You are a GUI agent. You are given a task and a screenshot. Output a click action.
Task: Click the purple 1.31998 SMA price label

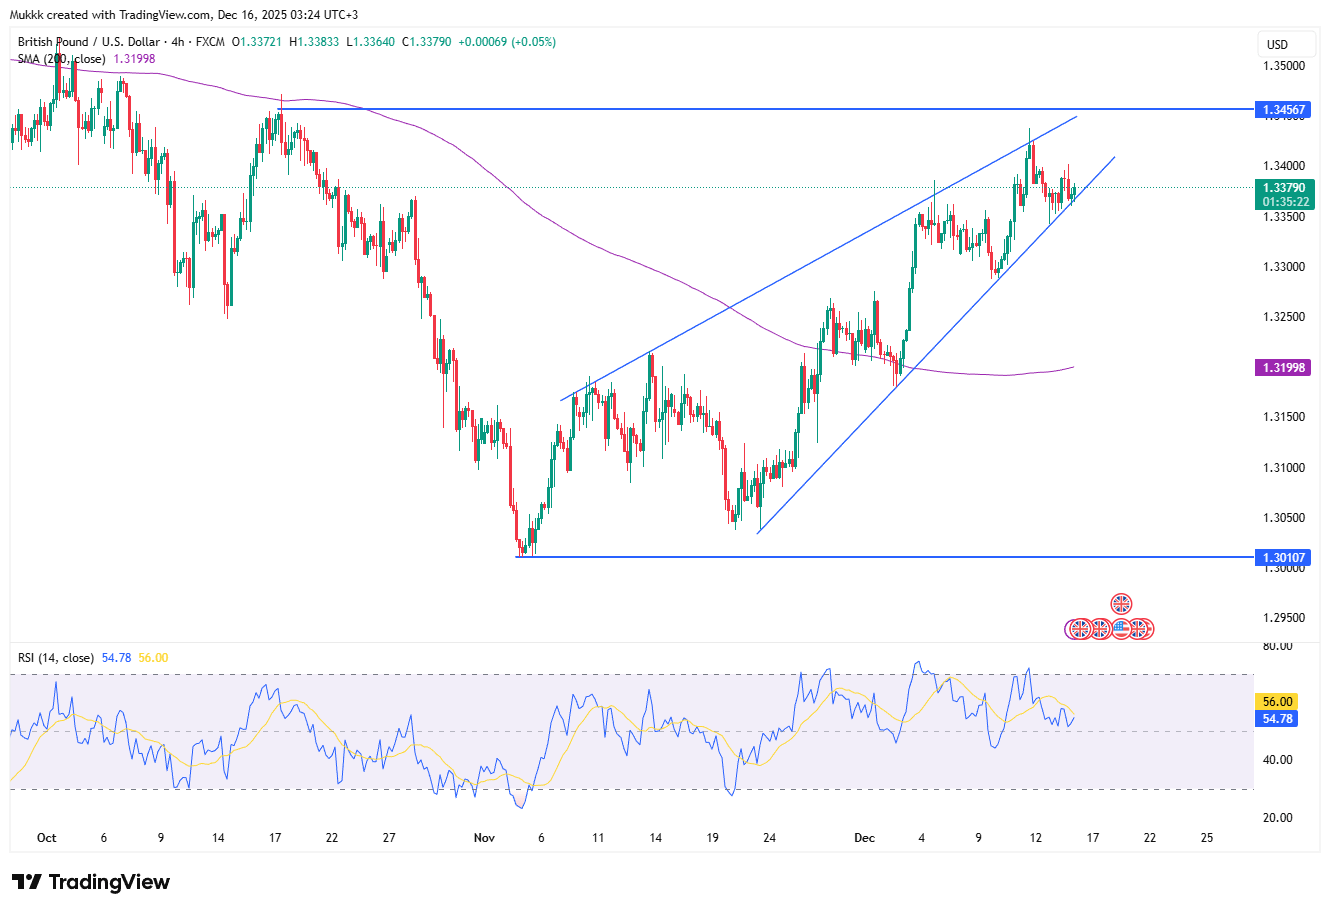point(1280,368)
